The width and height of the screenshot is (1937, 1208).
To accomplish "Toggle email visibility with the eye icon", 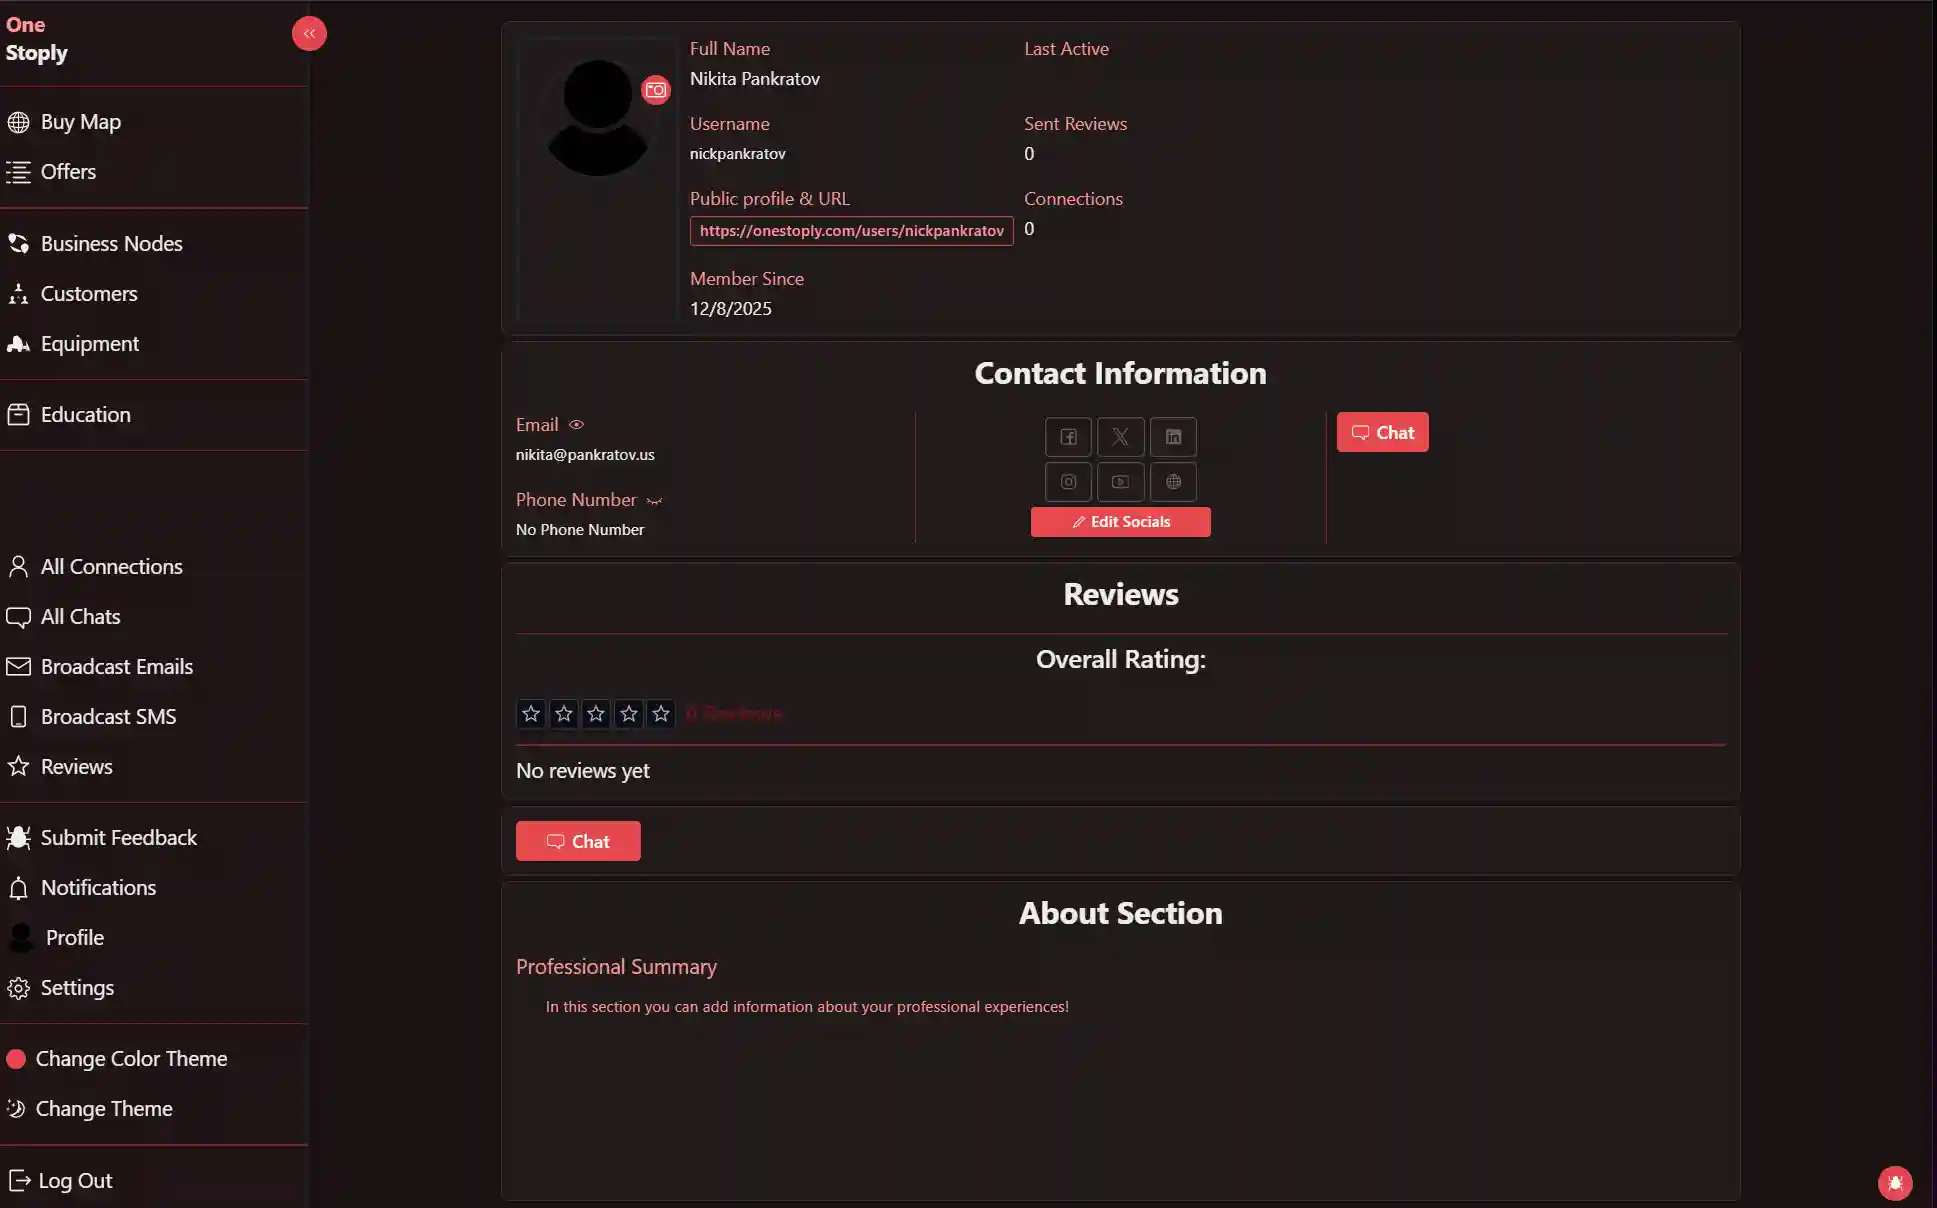I will click(576, 424).
